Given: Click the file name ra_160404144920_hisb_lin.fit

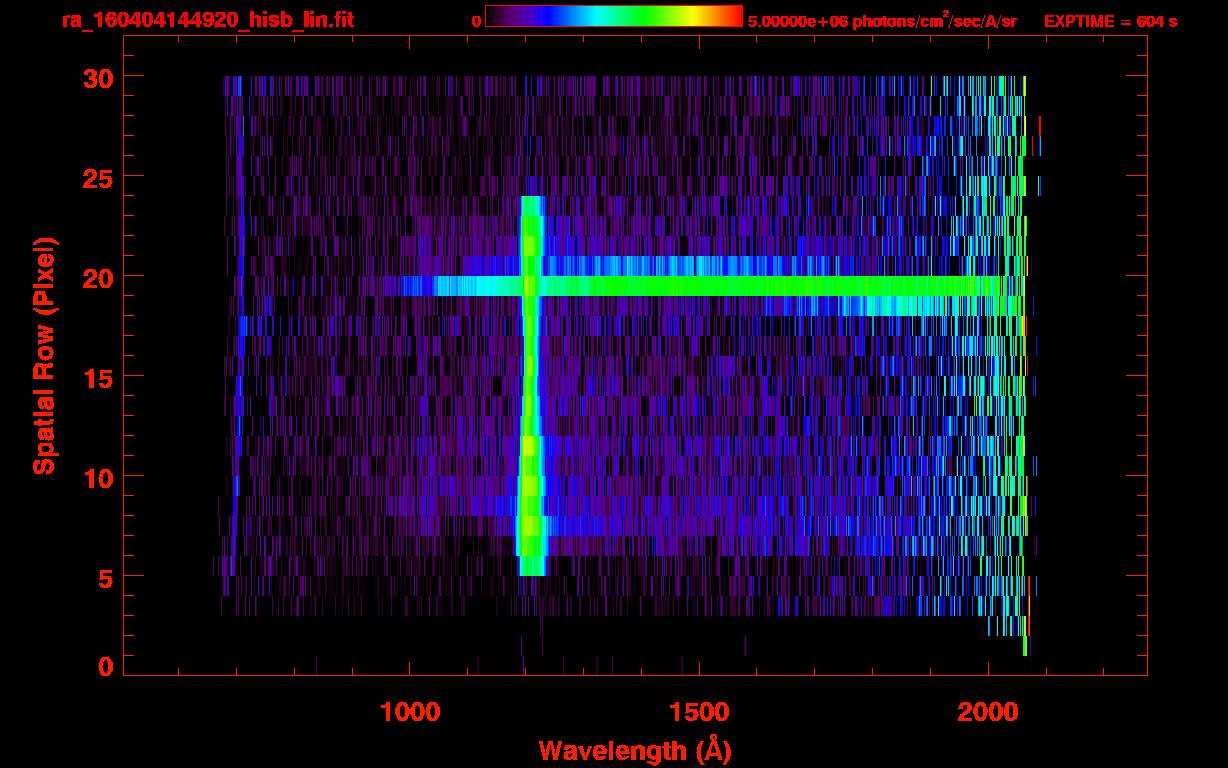Looking at the screenshot, I should click(x=207, y=19).
